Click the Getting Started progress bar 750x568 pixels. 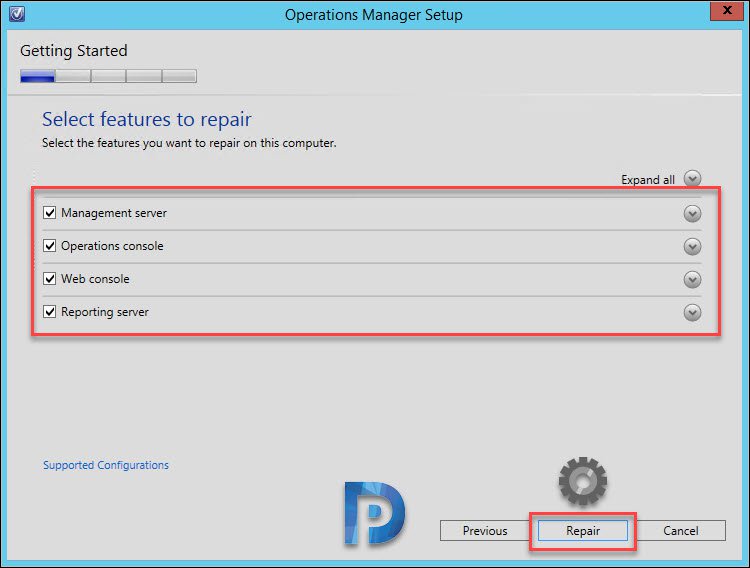coord(108,76)
